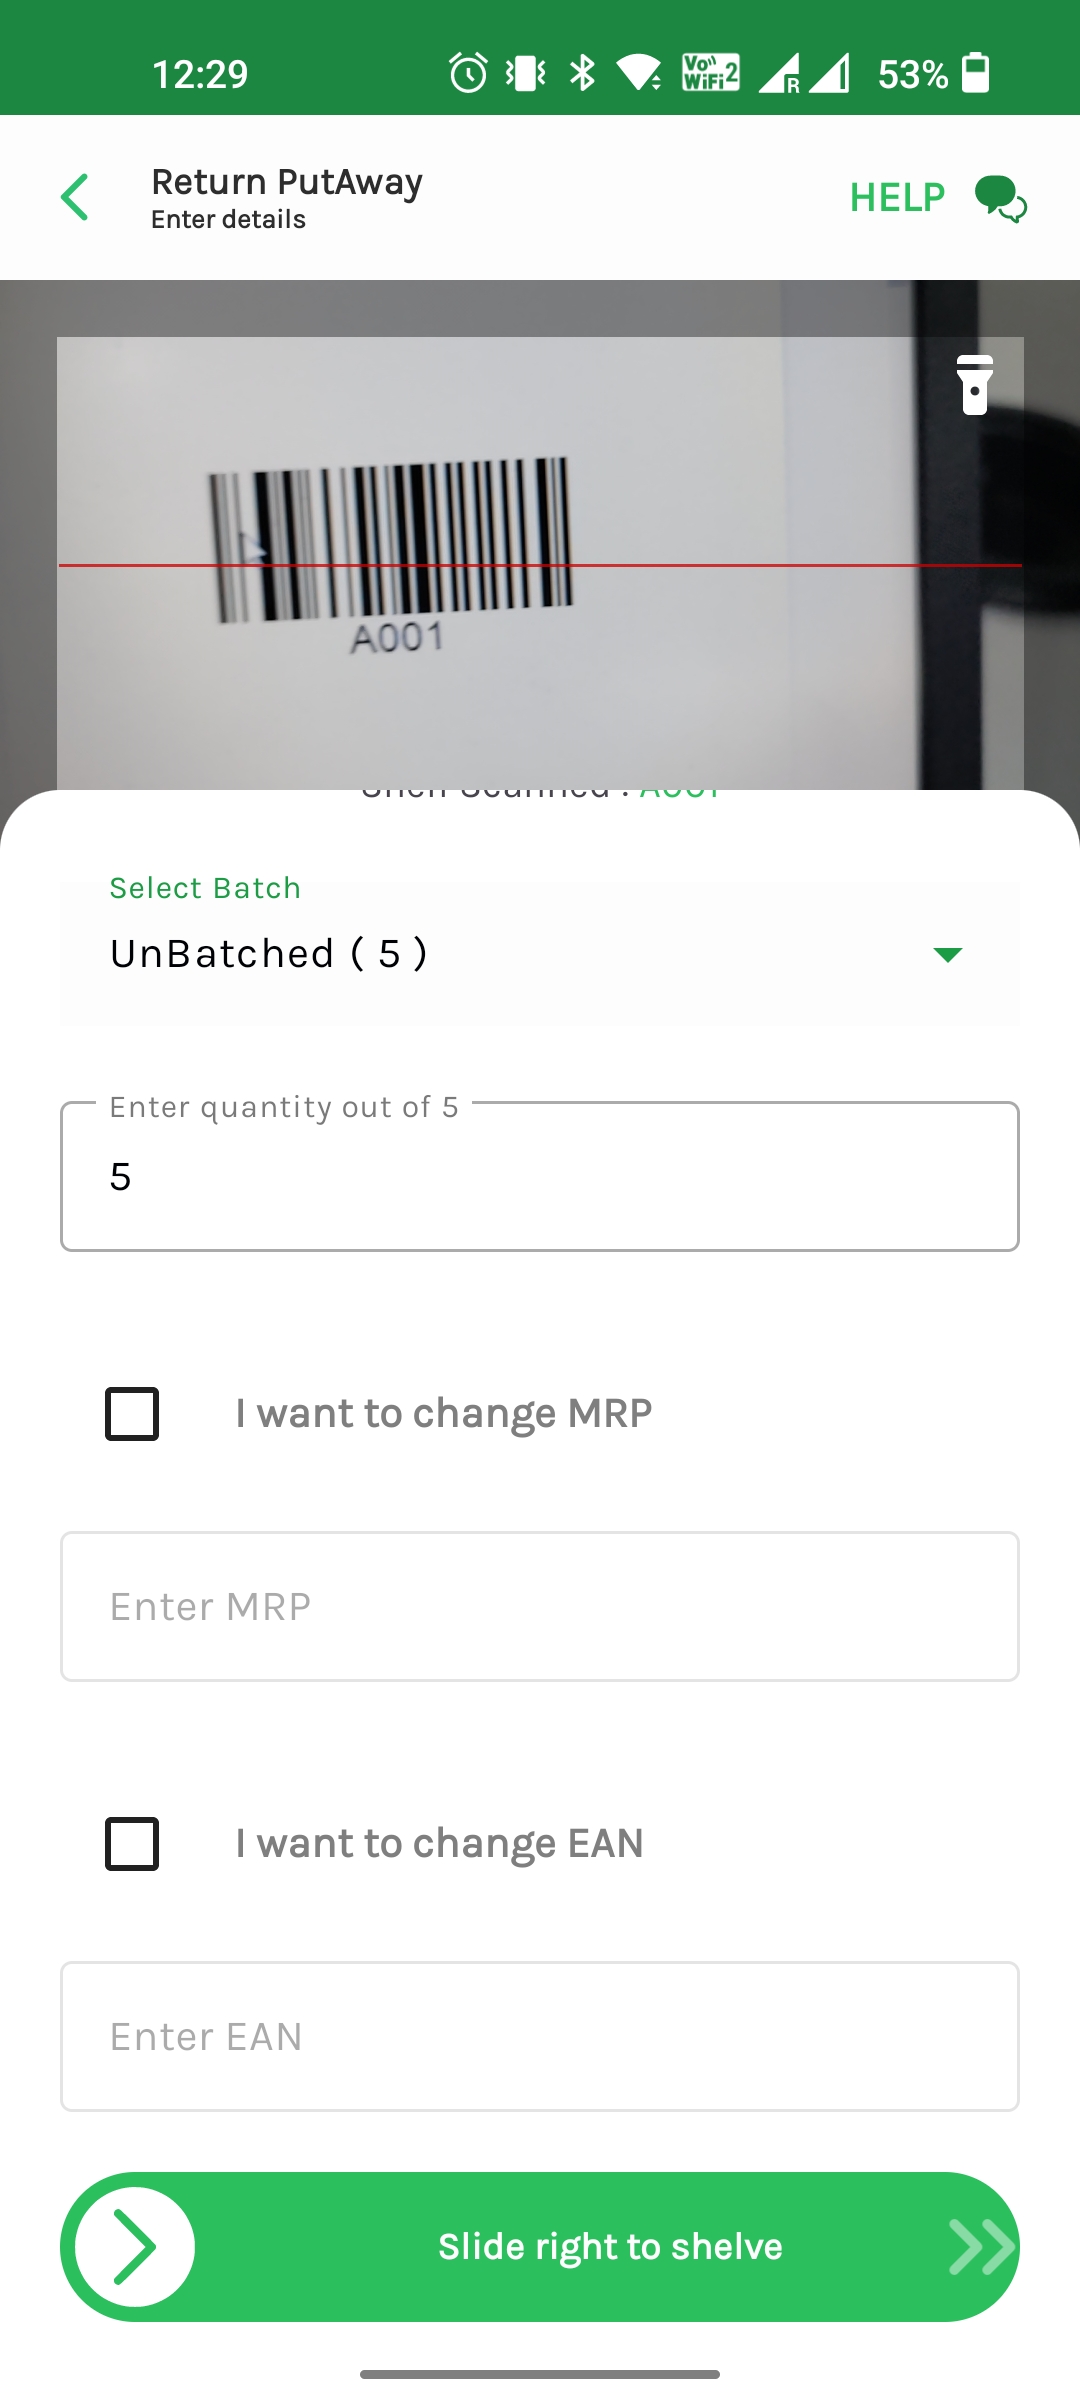Tap the alarm clock status icon
This screenshot has width=1080, height=2400.
[x=467, y=73]
